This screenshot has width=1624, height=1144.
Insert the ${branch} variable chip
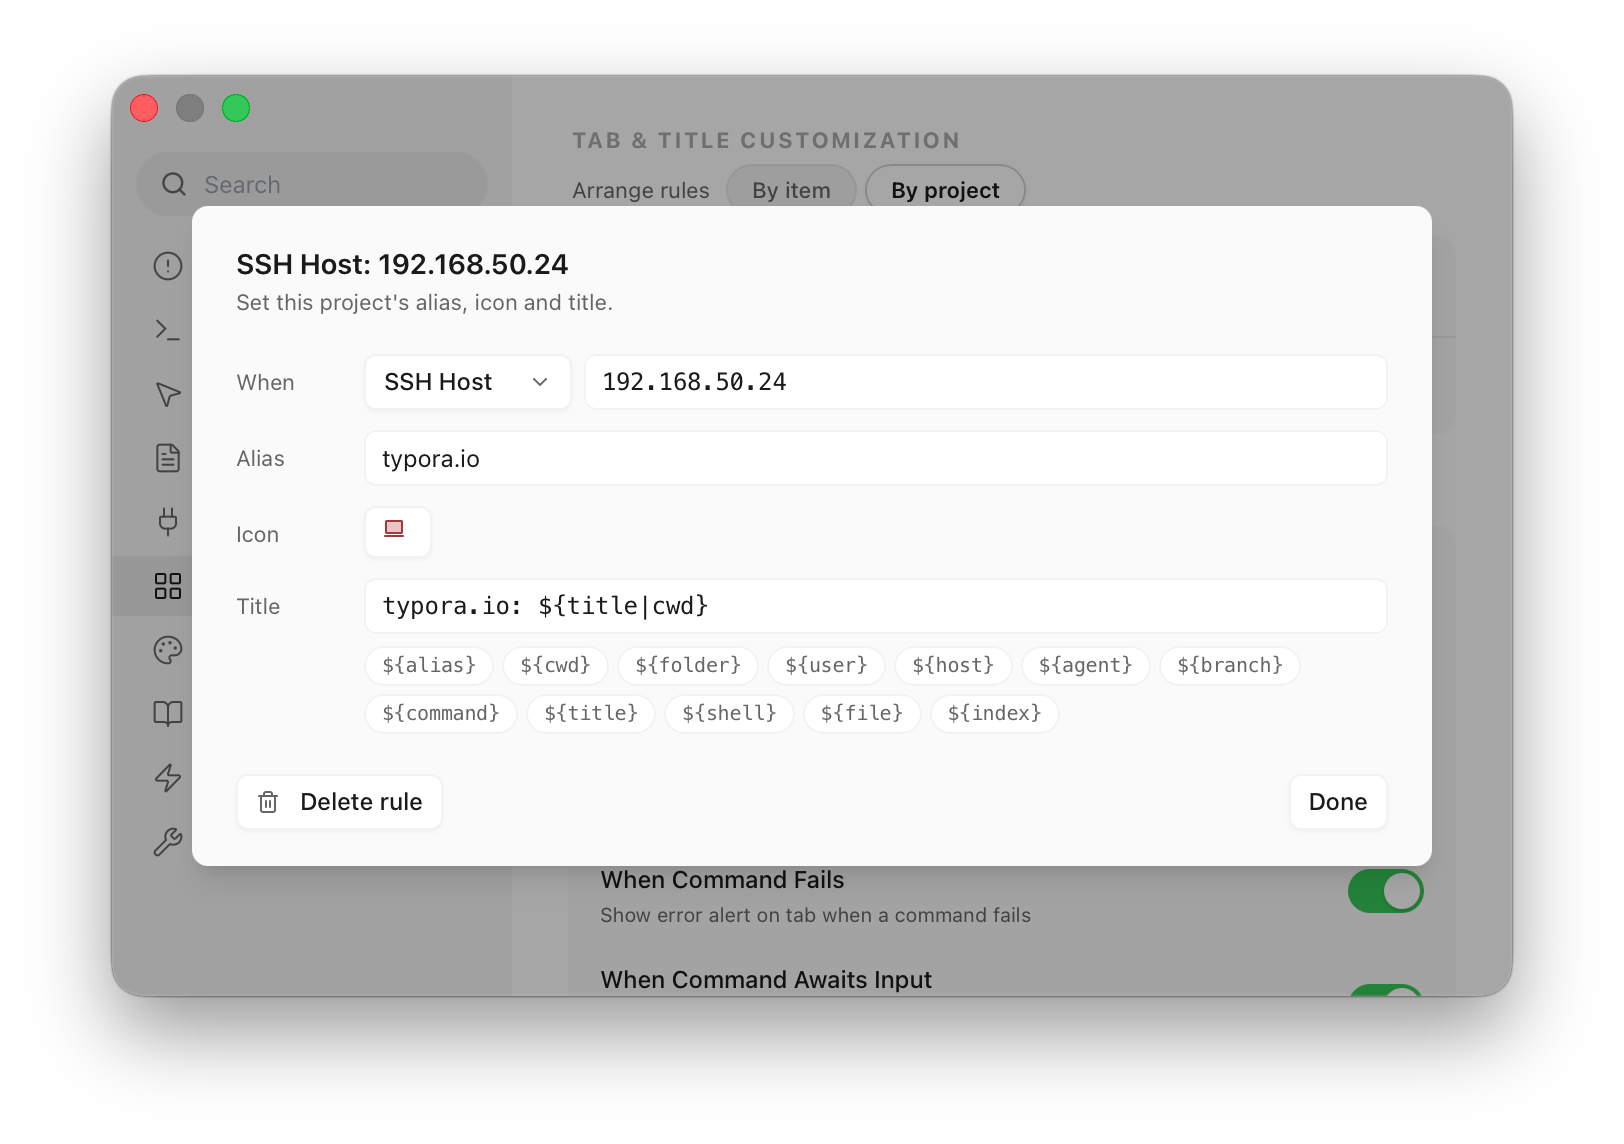(1230, 666)
